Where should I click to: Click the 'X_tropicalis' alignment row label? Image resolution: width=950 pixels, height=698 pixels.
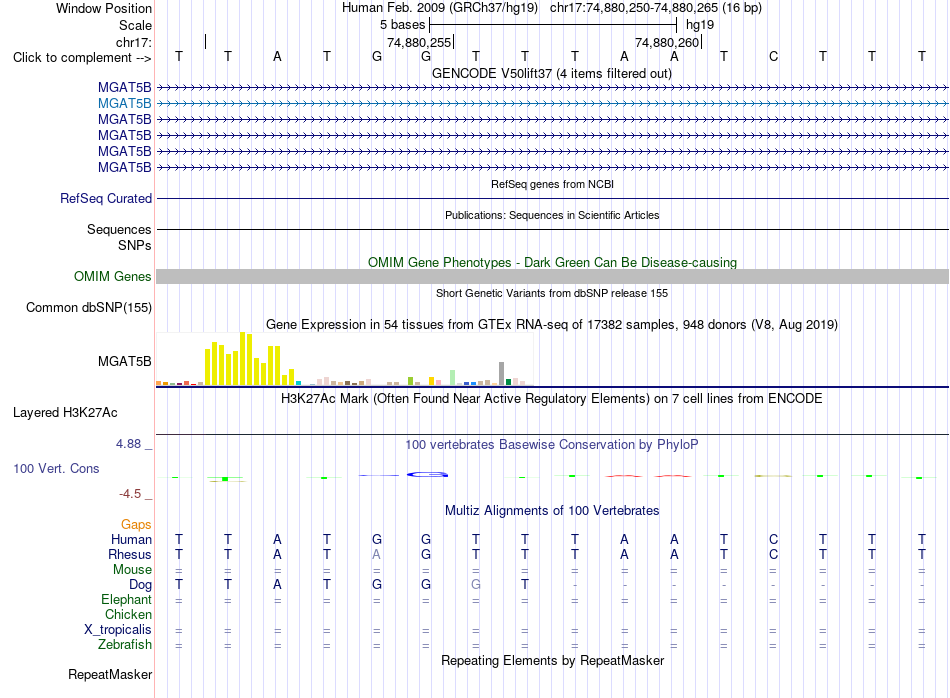tap(118, 630)
